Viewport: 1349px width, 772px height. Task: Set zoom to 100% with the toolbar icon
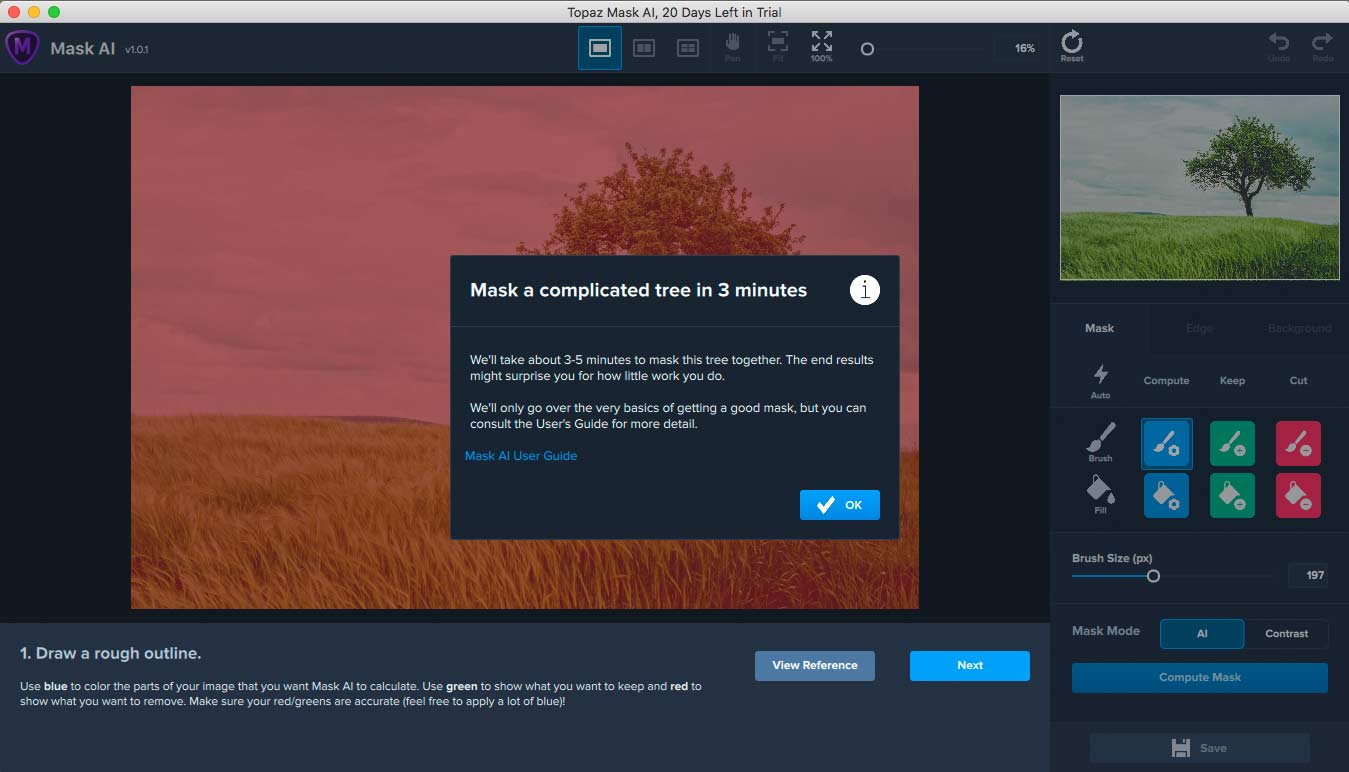click(821, 47)
